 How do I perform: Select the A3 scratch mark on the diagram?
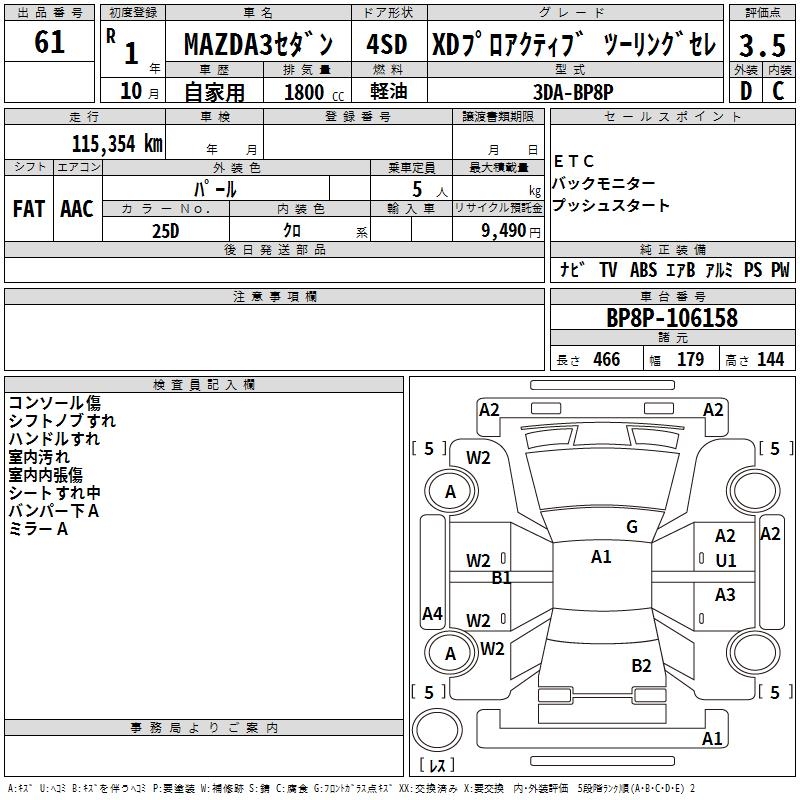pyautogui.click(x=725, y=595)
